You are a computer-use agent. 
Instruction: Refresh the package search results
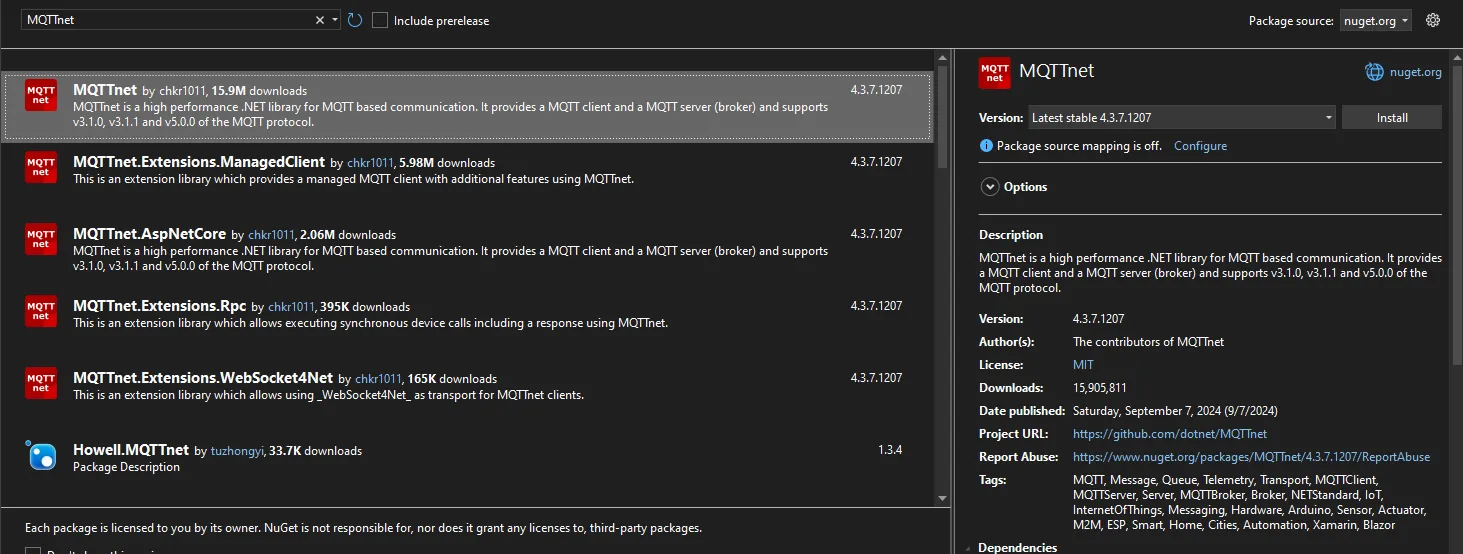coord(355,20)
